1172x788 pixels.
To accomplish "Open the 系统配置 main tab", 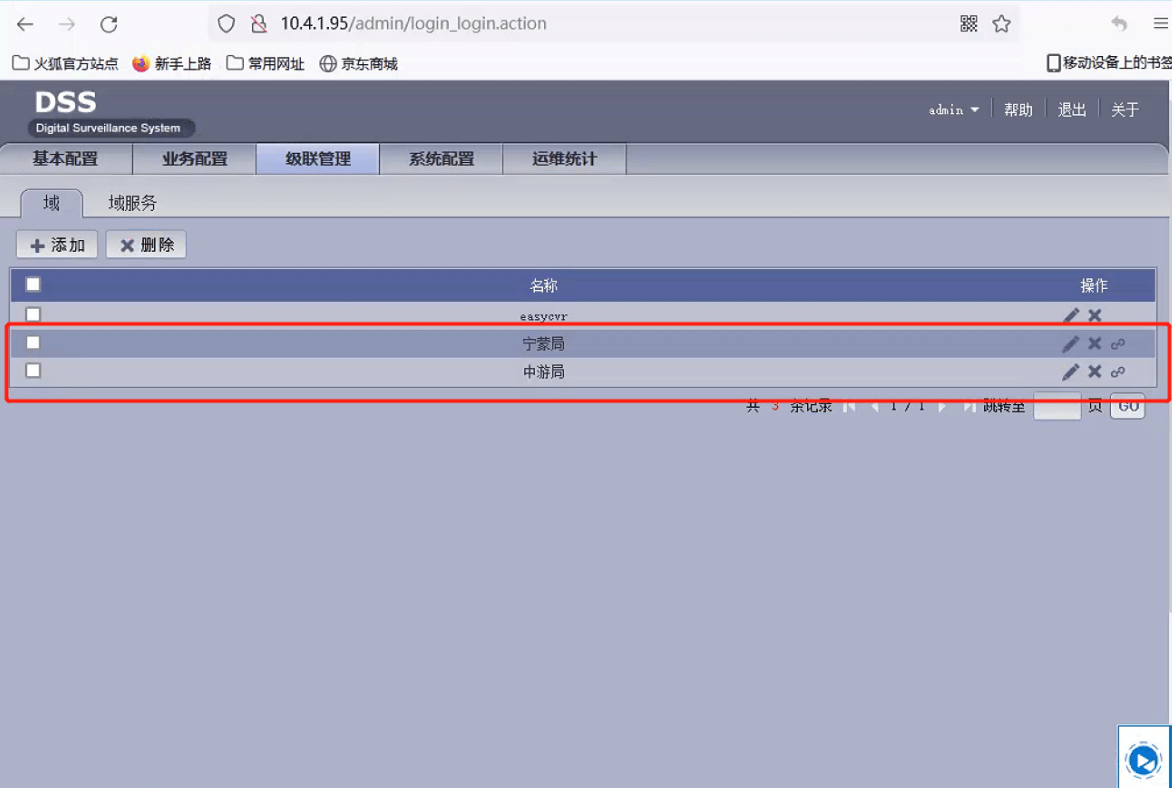I will pyautogui.click(x=441, y=159).
